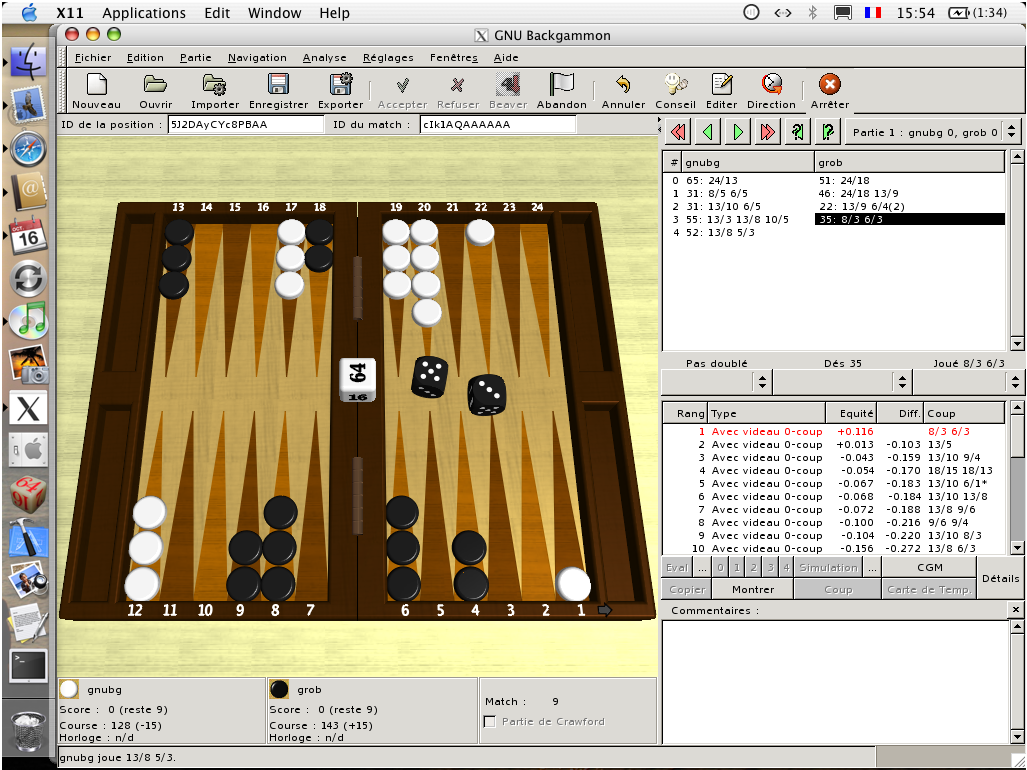The height and width of the screenshot is (770, 1027).
Task: Open the Analyse menu
Action: click(x=323, y=57)
